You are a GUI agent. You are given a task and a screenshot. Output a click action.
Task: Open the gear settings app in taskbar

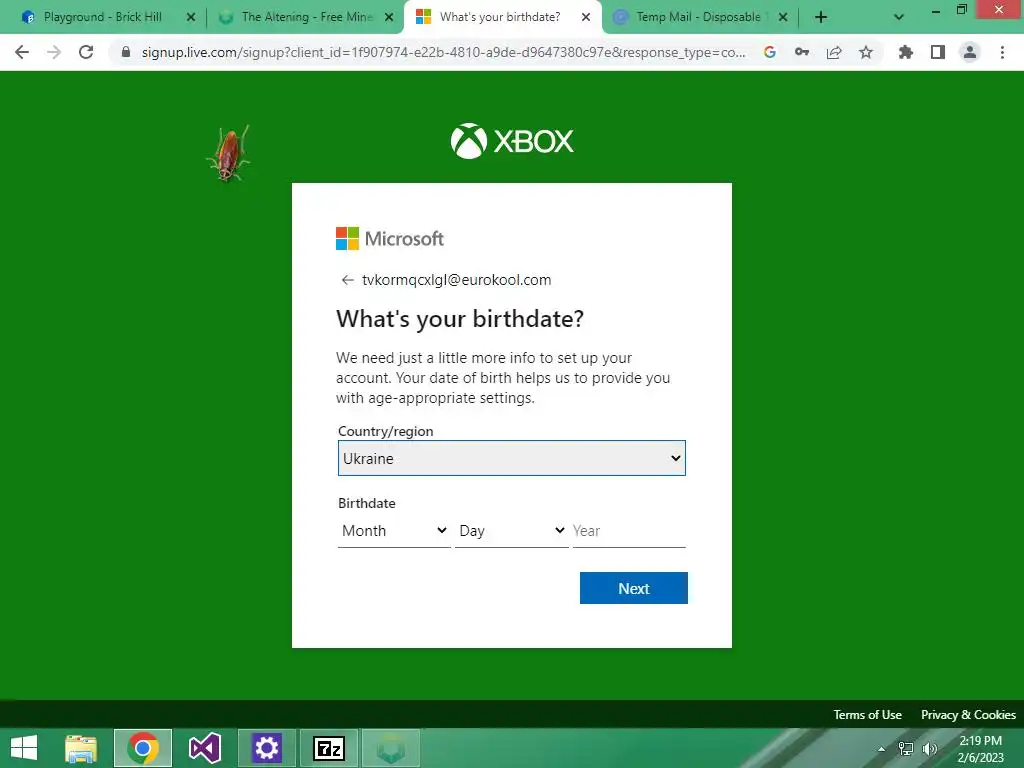pos(266,748)
